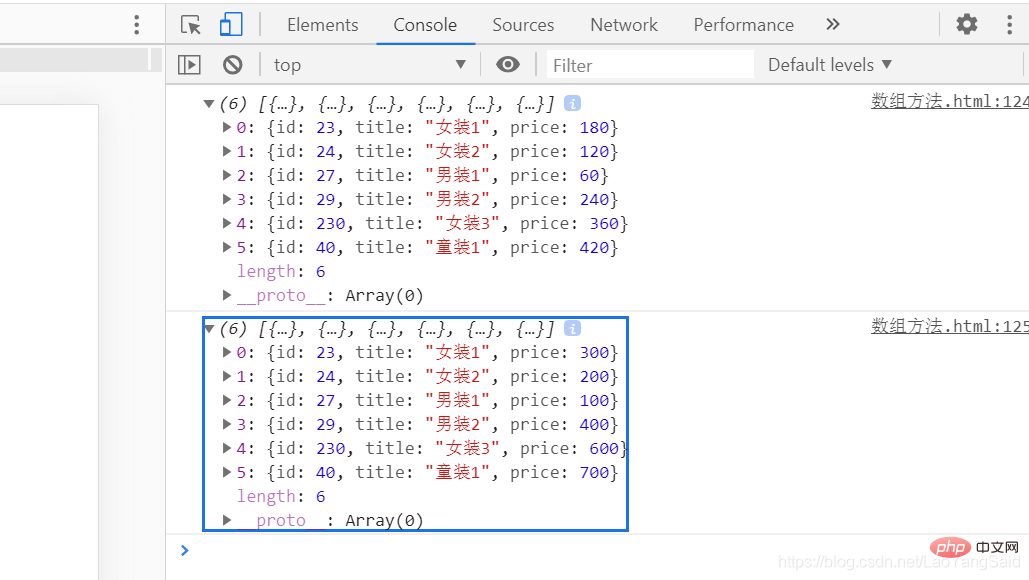Expand second array __proto__ entry
1029x580 pixels.
(x=226, y=520)
